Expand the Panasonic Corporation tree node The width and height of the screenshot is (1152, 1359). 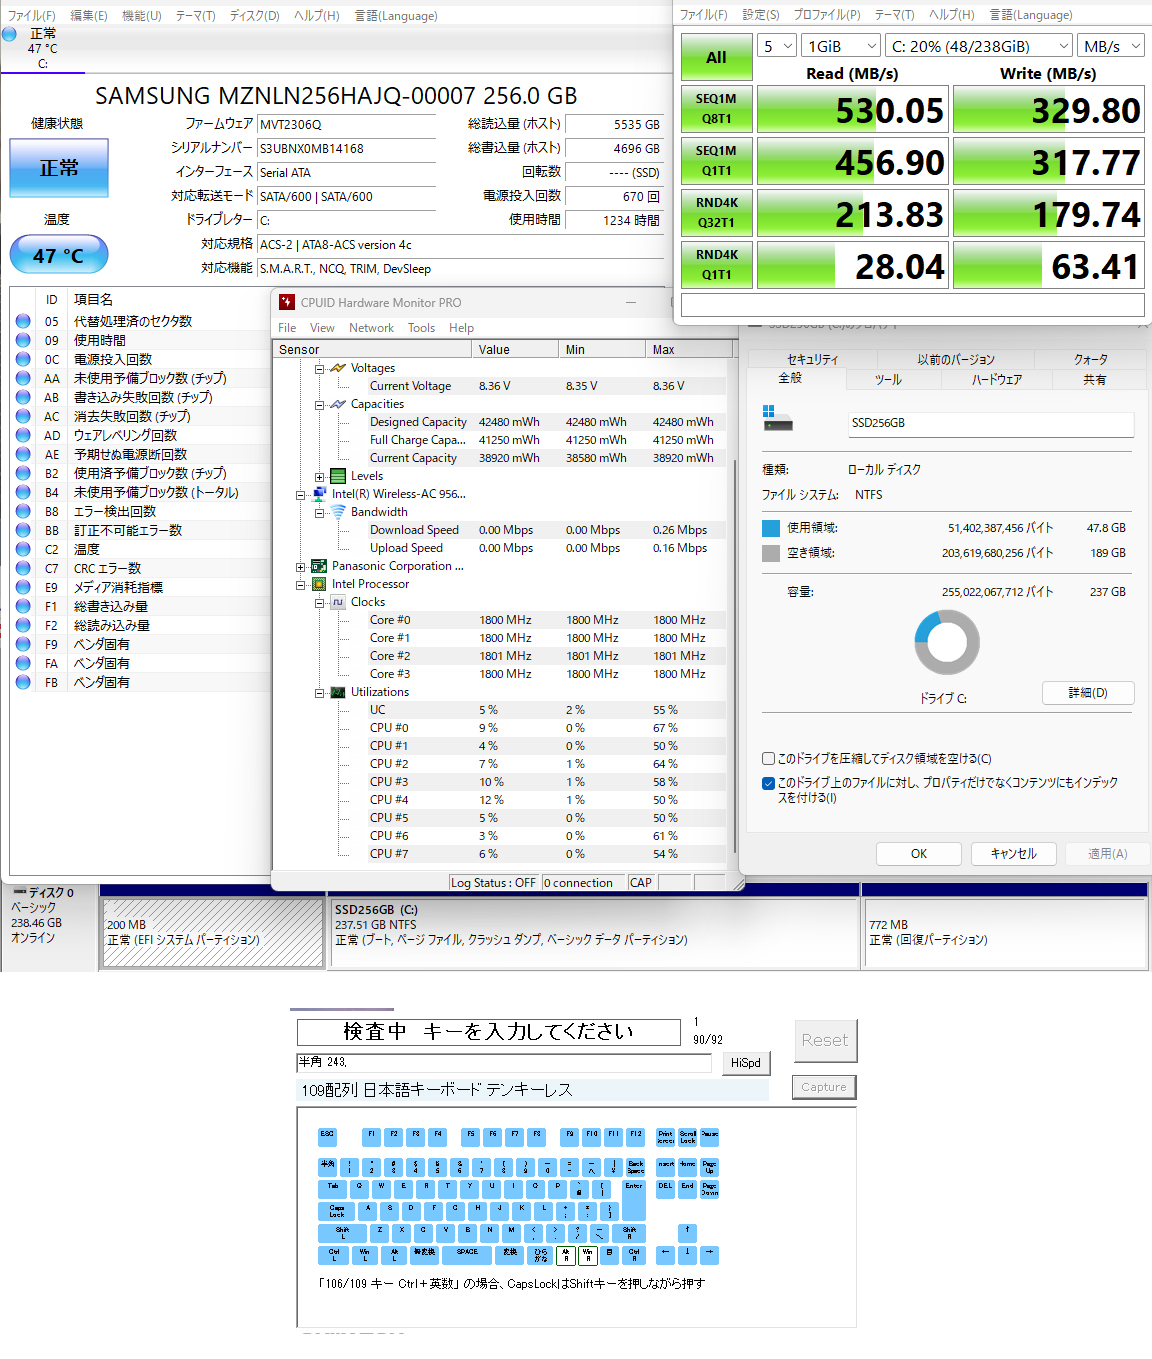(300, 567)
